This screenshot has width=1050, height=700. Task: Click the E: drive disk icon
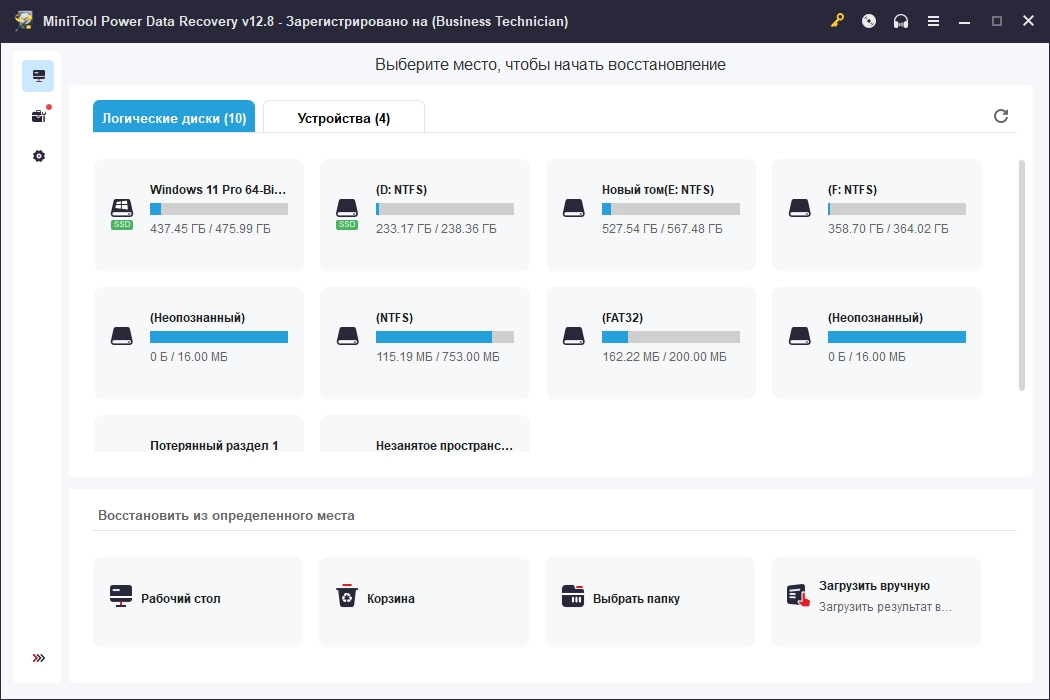(574, 208)
